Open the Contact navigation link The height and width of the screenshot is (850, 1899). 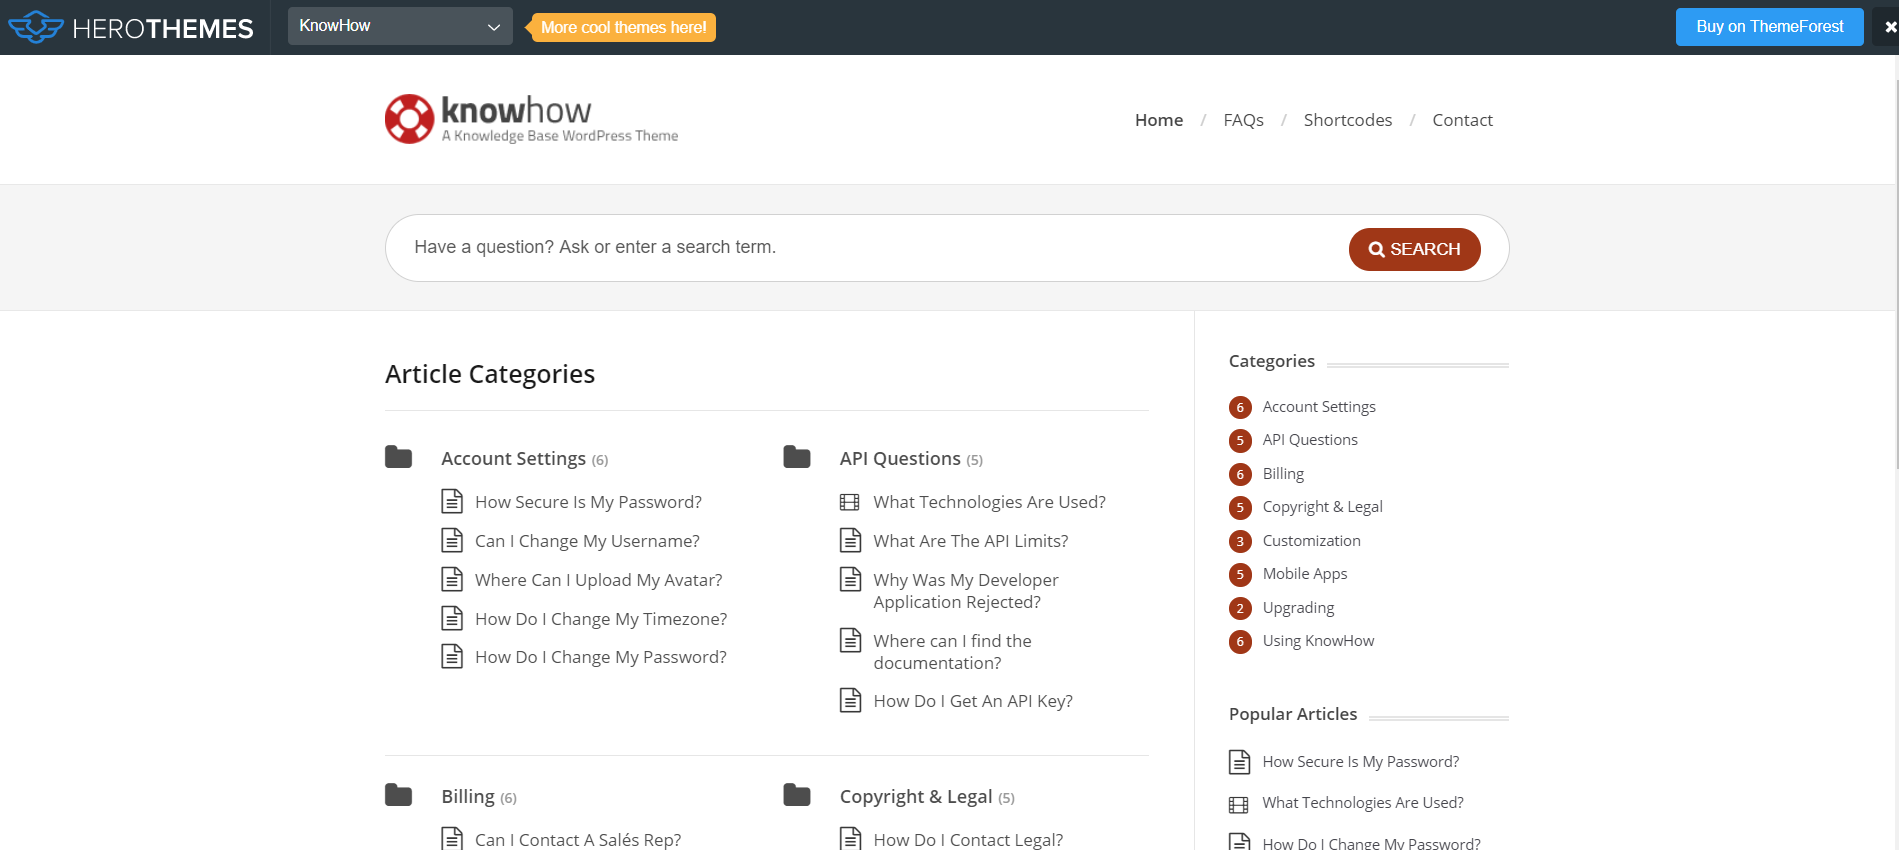[1462, 120]
